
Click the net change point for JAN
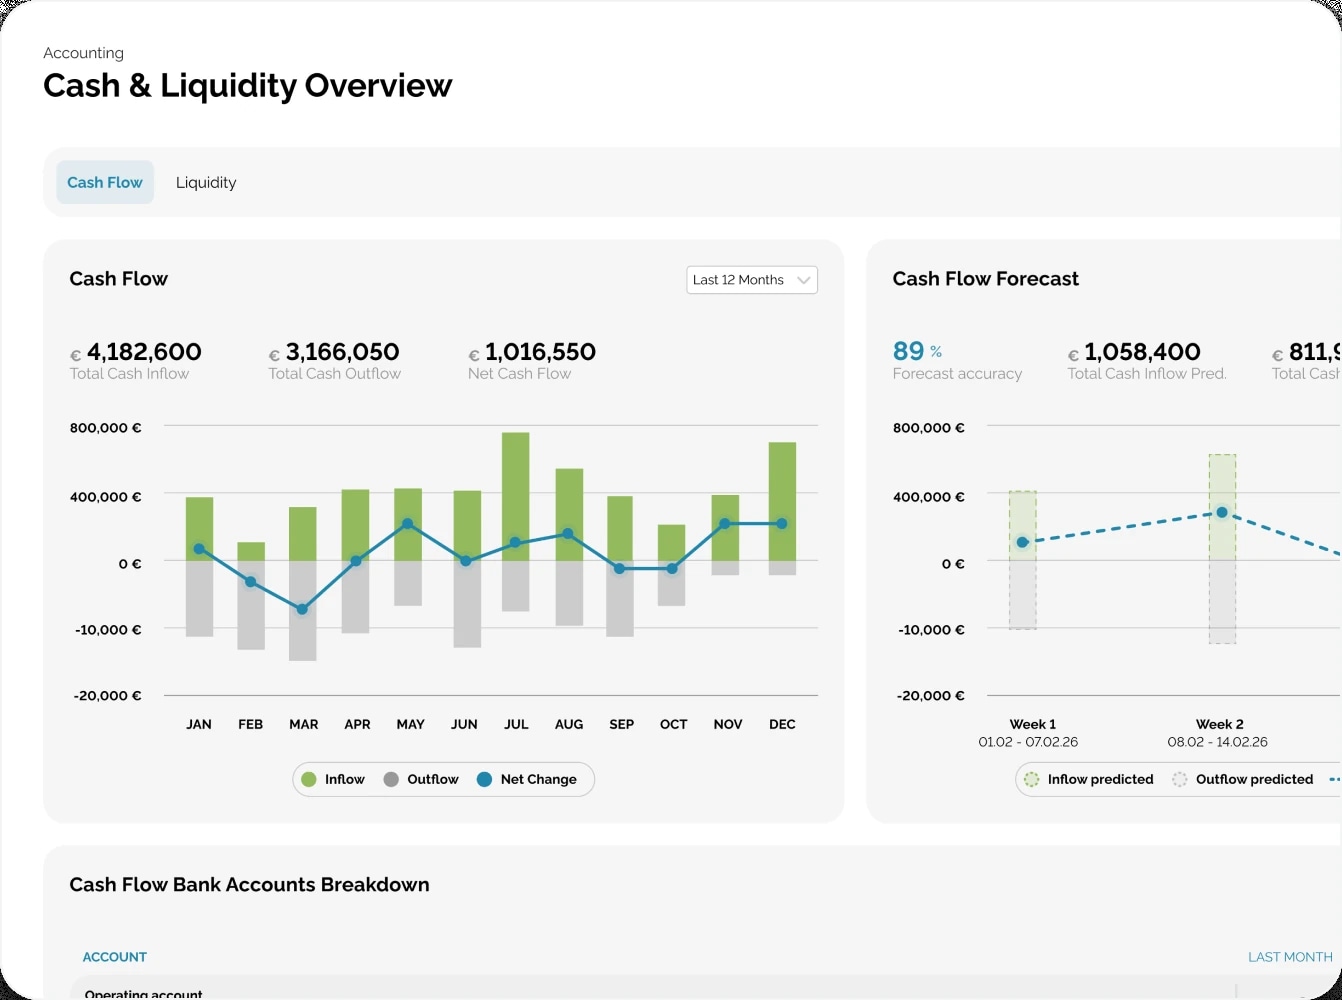pos(199,549)
